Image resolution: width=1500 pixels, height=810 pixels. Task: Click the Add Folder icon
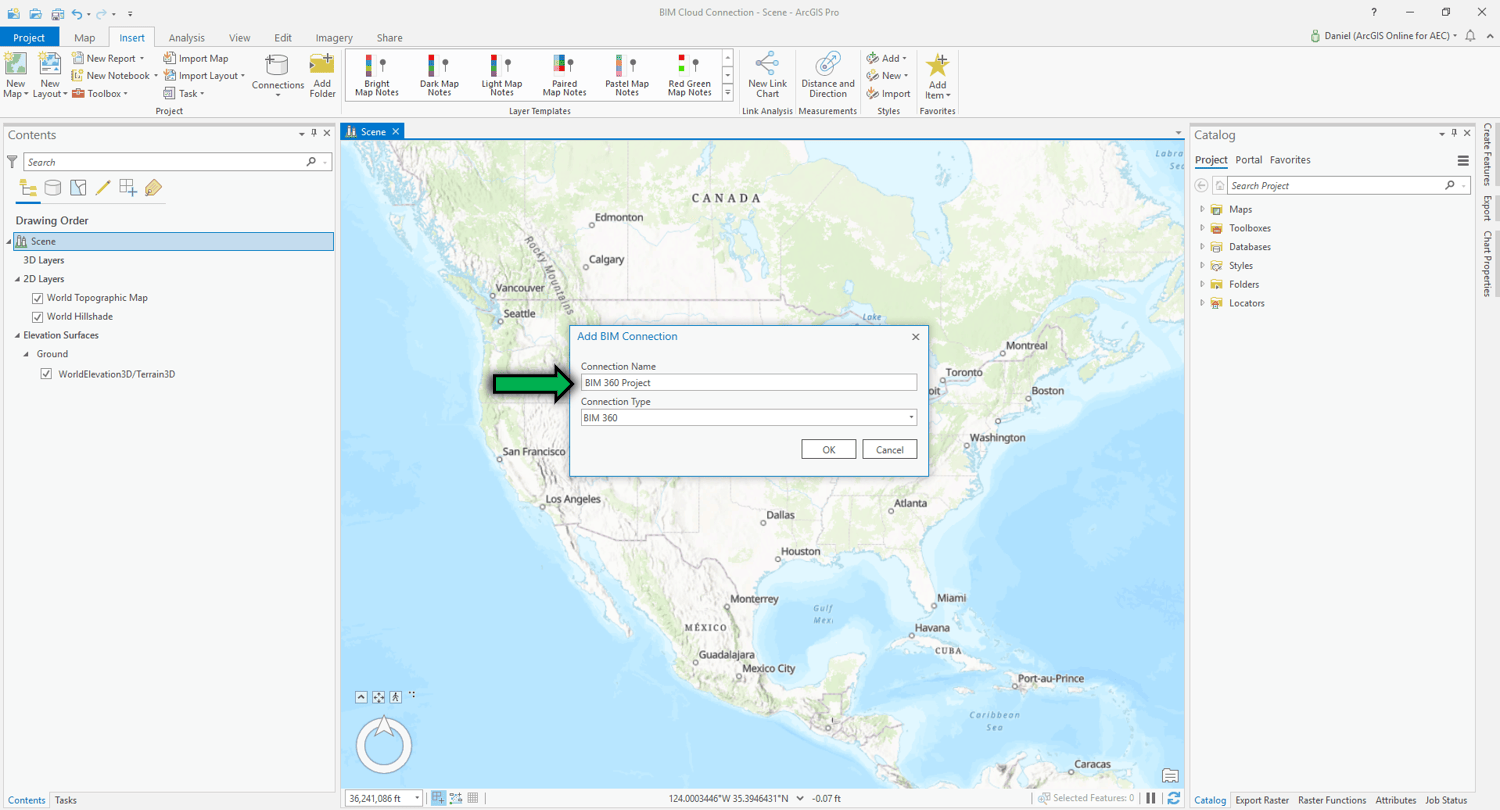click(x=322, y=66)
